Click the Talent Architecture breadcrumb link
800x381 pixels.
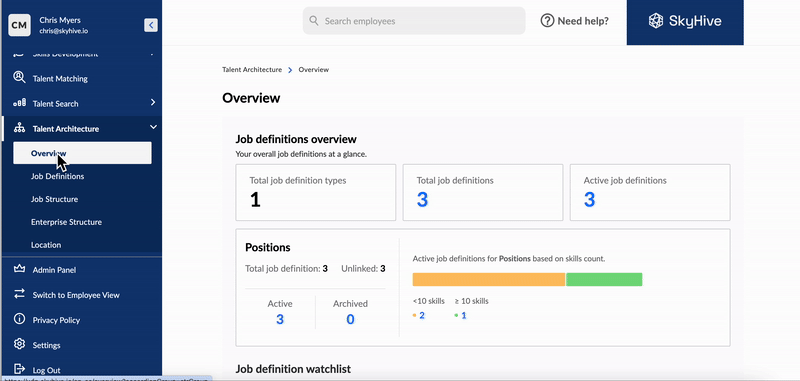[x=252, y=69]
